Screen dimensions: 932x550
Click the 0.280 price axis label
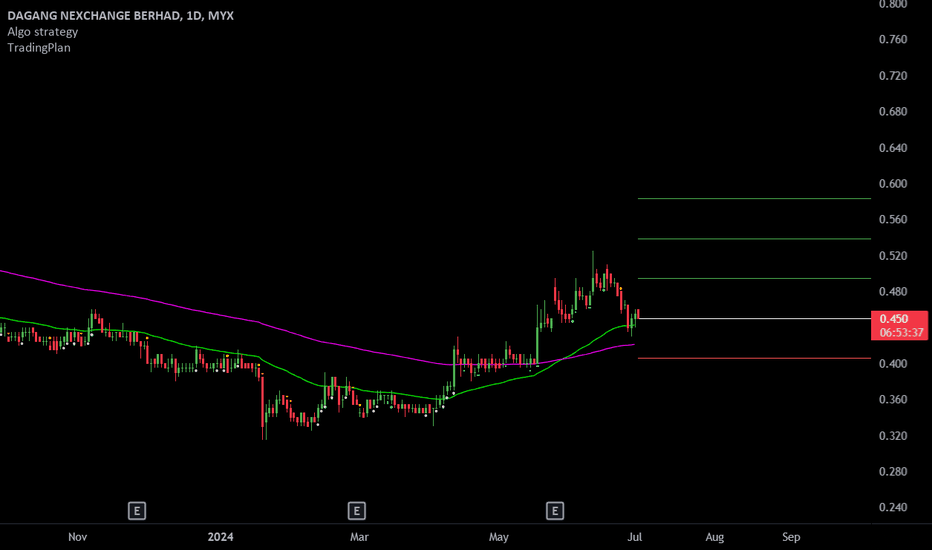pos(893,471)
